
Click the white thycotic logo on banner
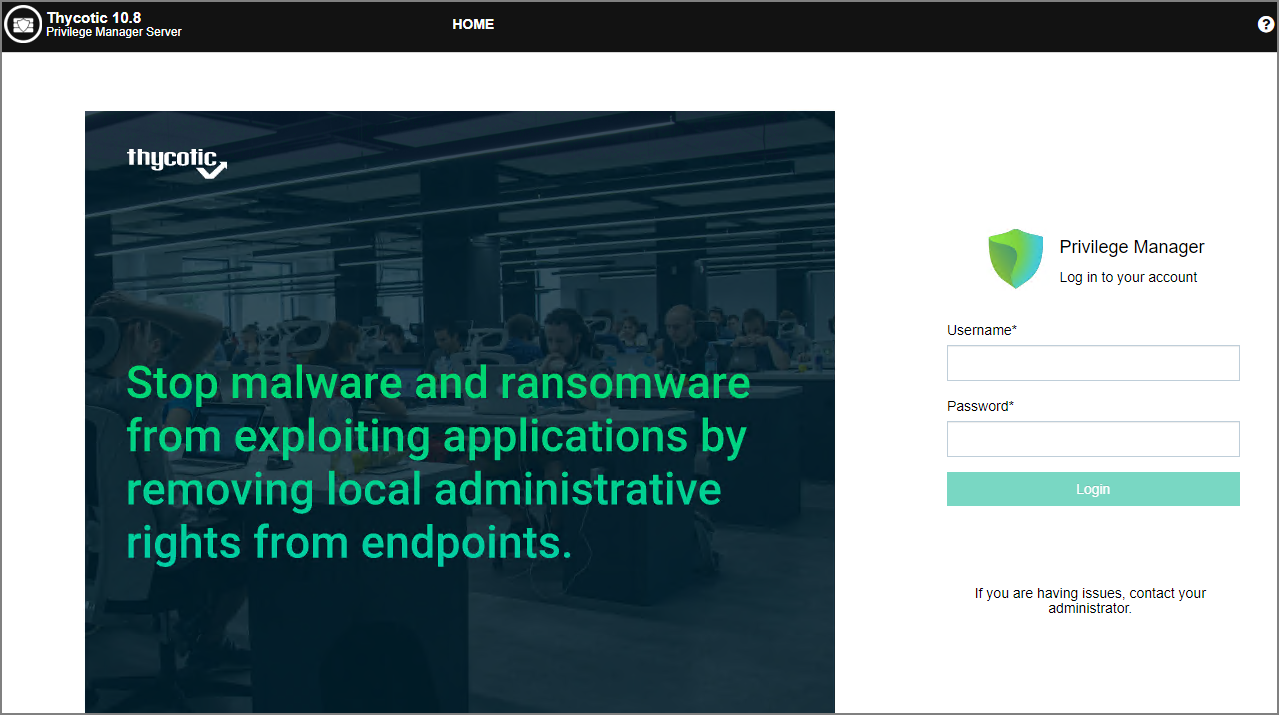(x=177, y=162)
